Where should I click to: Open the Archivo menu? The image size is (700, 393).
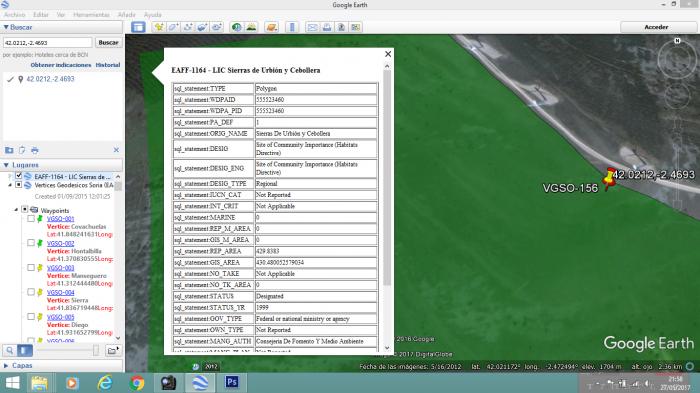click(14, 15)
